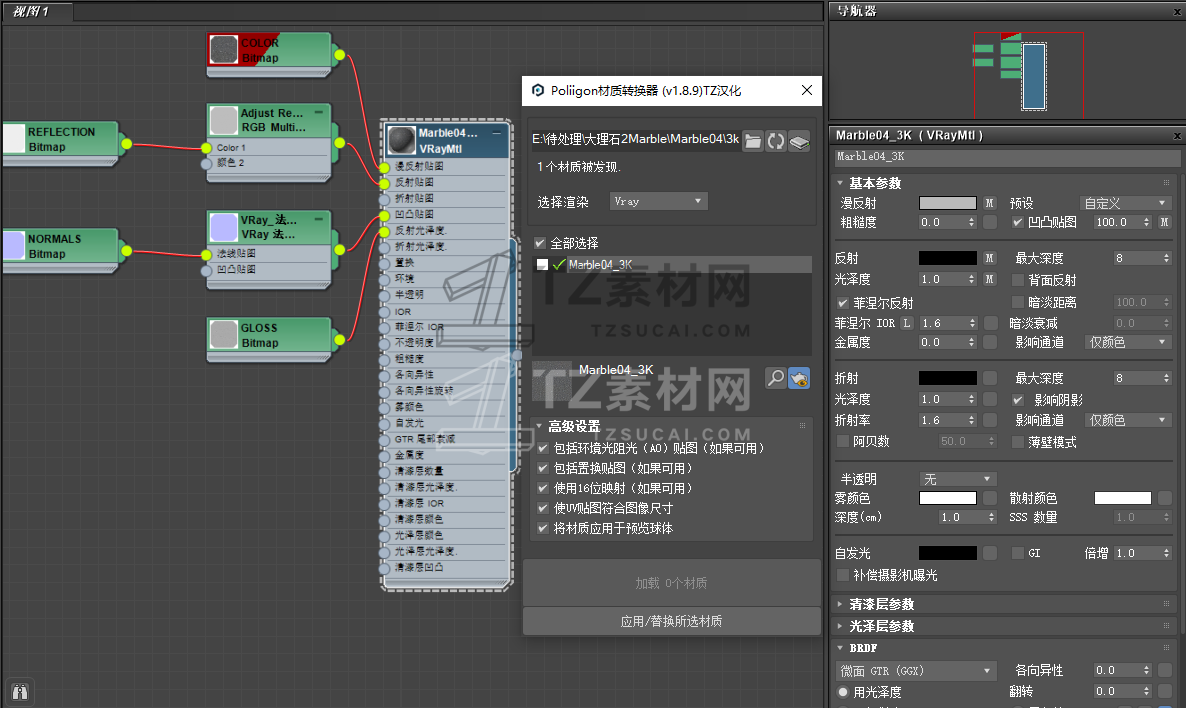
Task: Click the 应用/替换所选材质 button
Action: click(x=671, y=621)
